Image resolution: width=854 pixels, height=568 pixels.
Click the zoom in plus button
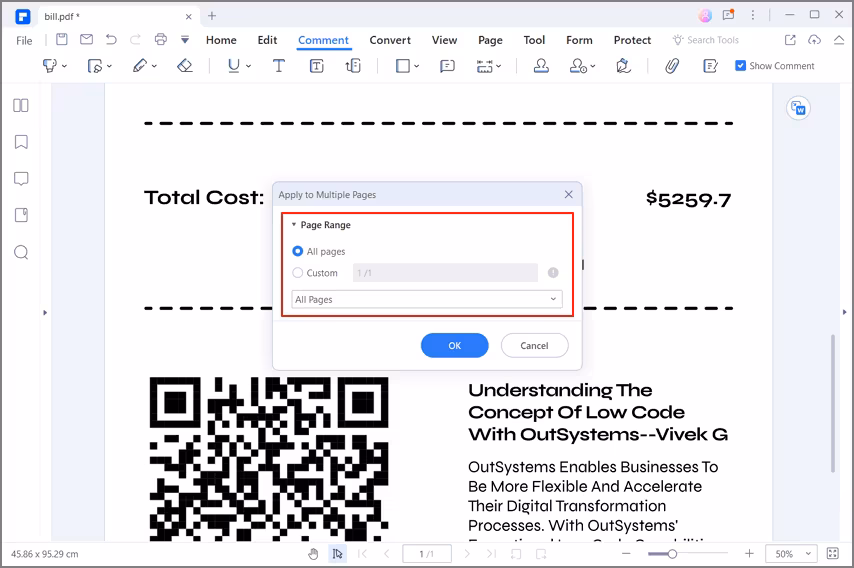(x=749, y=553)
